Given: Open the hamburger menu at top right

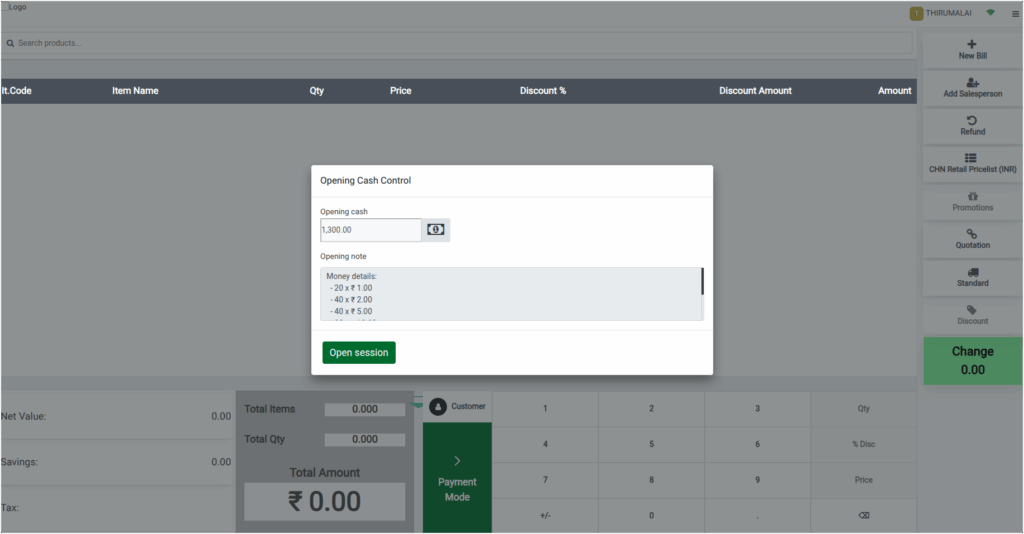Looking at the screenshot, I should [x=1015, y=13].
